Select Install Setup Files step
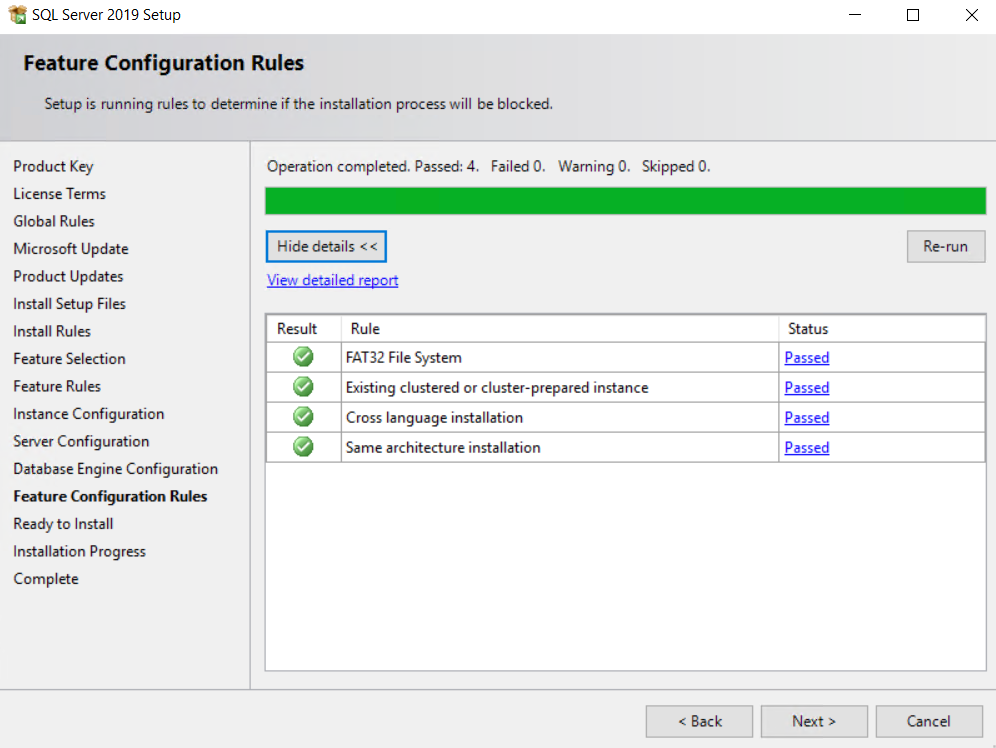 pyautogui.click(x=70, y=304)
